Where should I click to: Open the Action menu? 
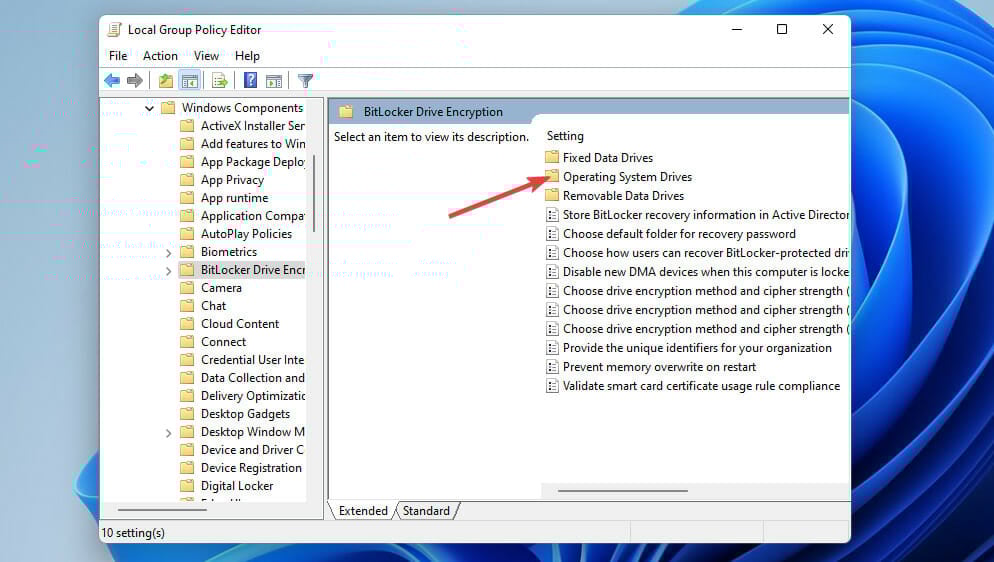click(x=160, y=56)
